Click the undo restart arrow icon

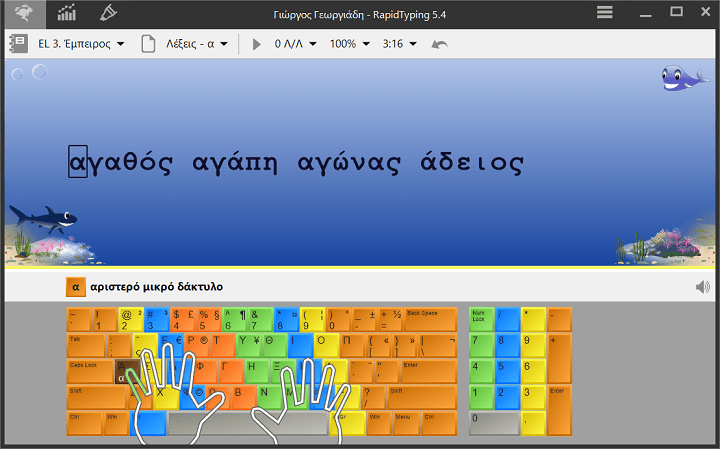439,44
